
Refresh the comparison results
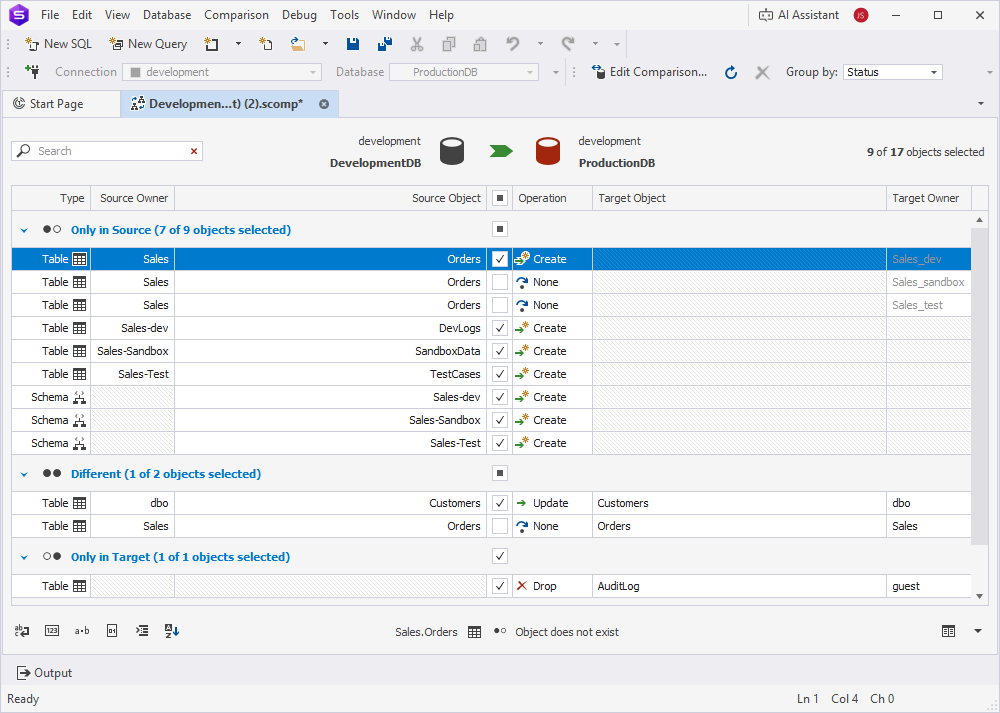729,72
